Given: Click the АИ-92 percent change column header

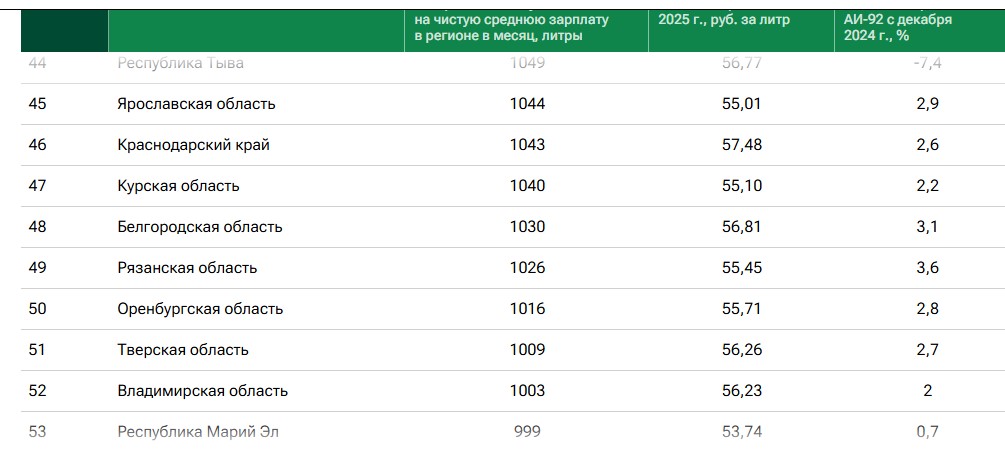Looking at the screenshot, I should 896,27.
